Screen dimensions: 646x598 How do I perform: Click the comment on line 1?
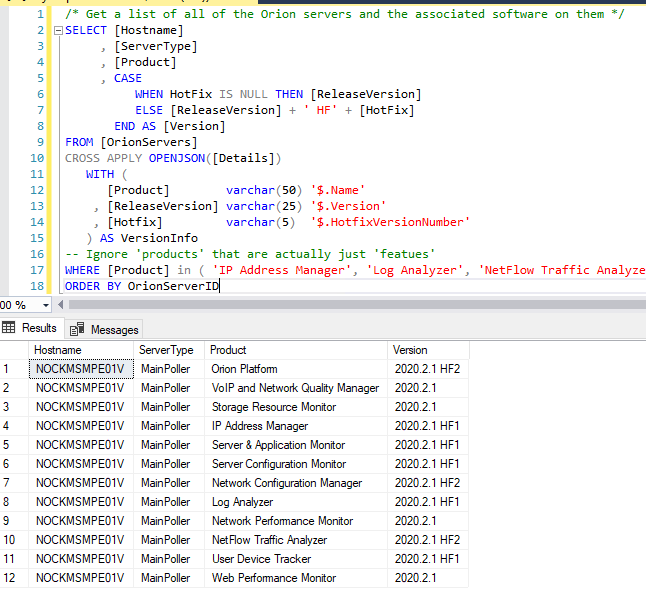[x=345, y=14]
